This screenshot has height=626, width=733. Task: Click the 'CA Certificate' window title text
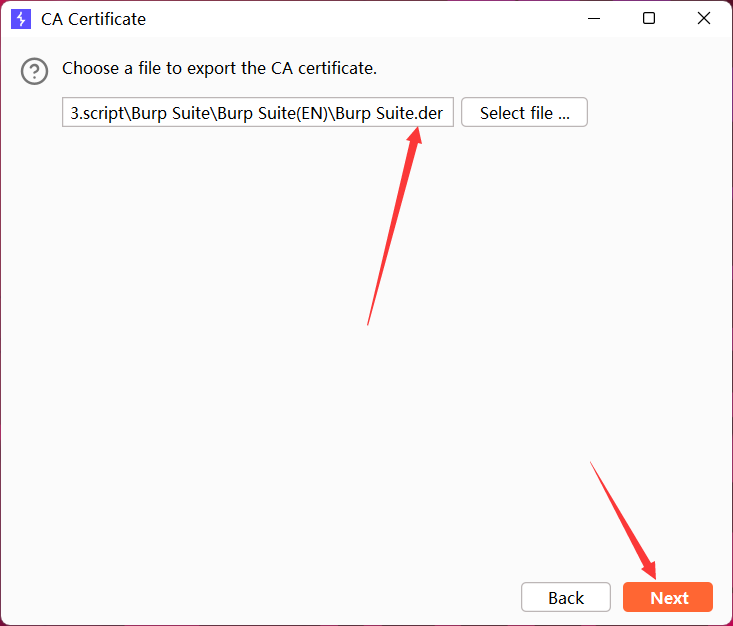click(93, 19)
